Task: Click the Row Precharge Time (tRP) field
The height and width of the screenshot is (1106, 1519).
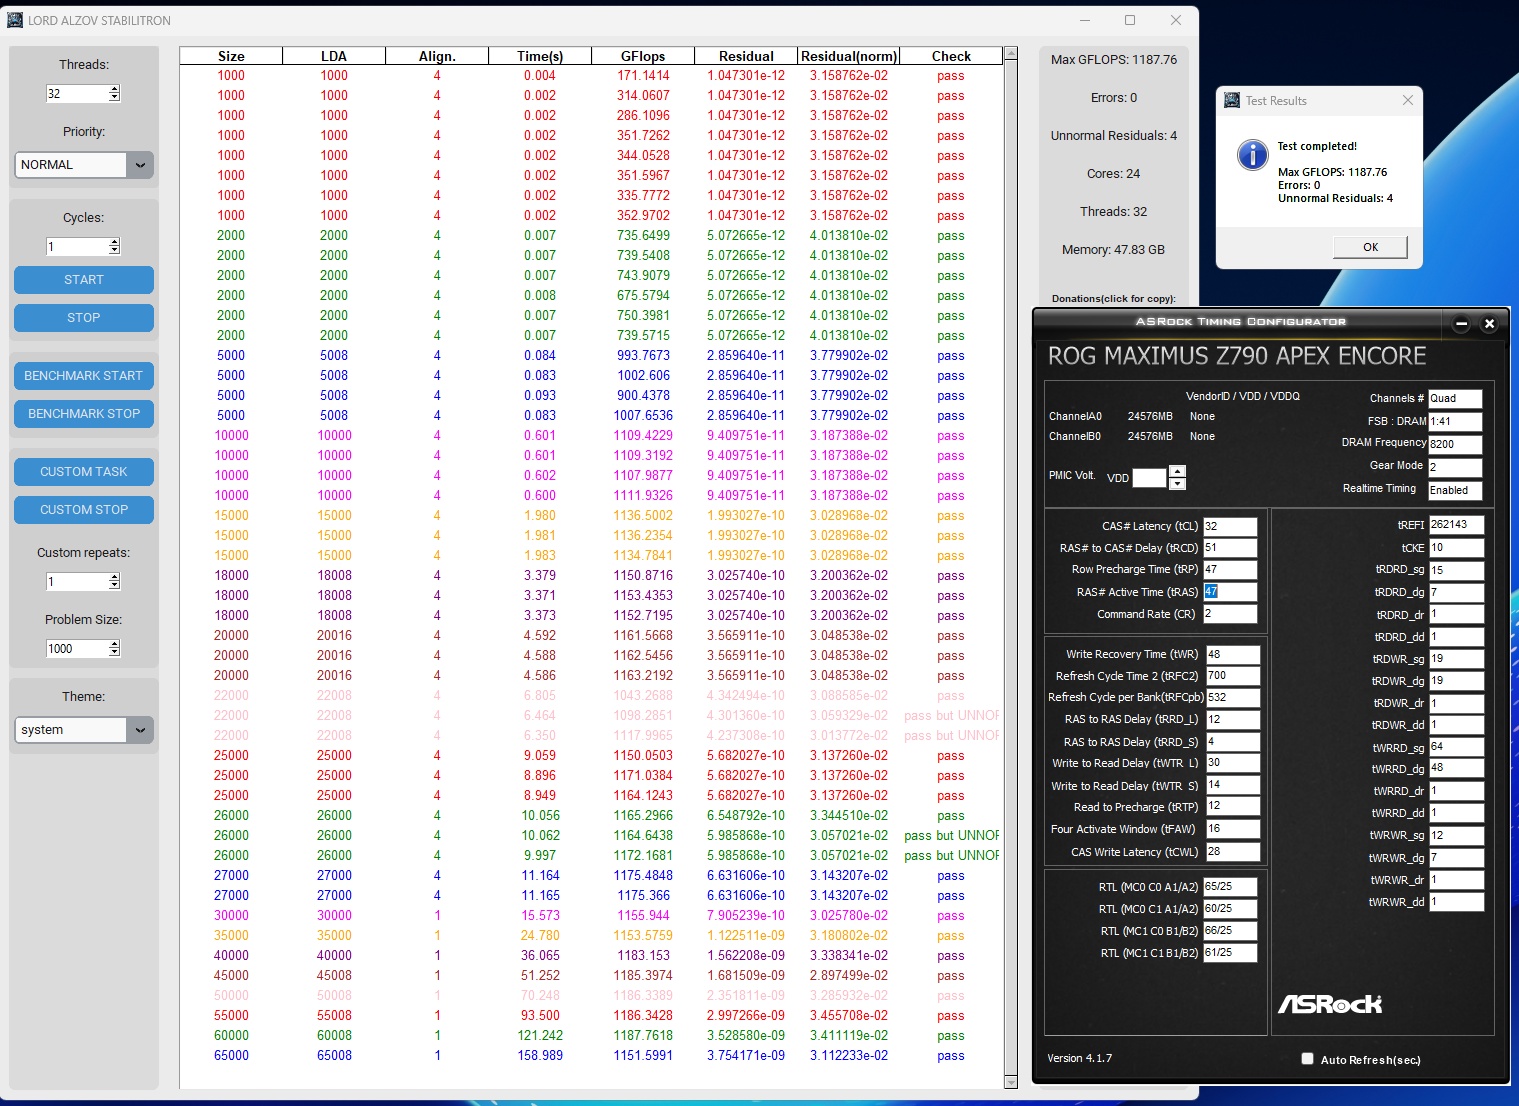Action: pos(1230,570)
